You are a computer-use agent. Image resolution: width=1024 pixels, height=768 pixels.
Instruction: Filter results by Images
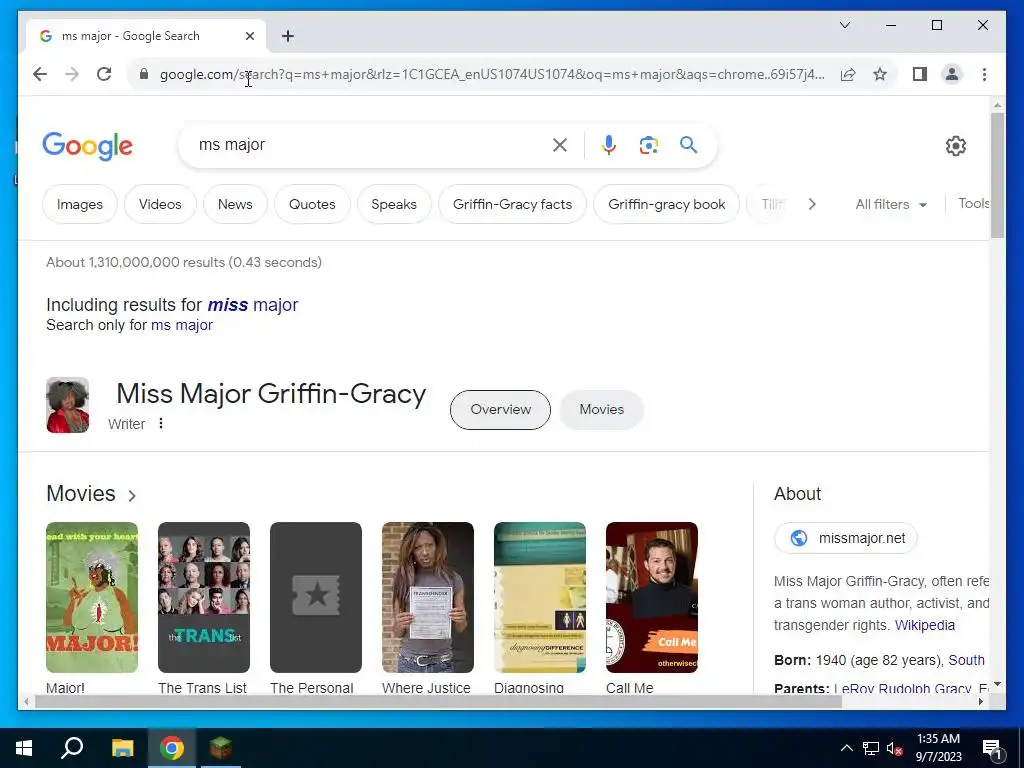(80, 204)
